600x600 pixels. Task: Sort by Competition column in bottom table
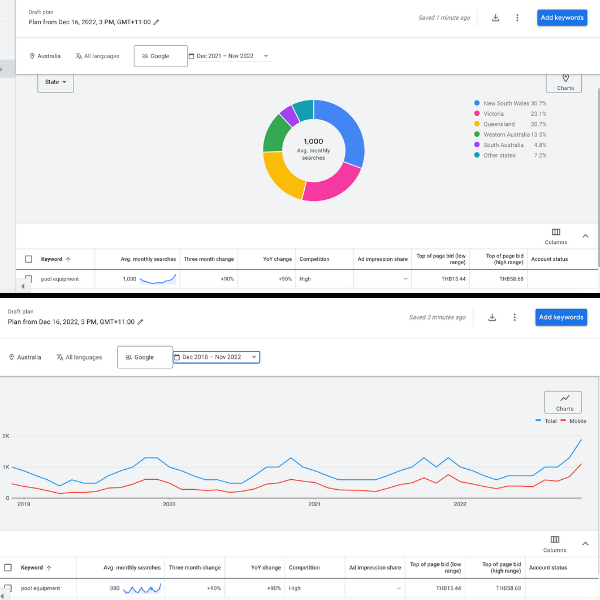(304, 567)
